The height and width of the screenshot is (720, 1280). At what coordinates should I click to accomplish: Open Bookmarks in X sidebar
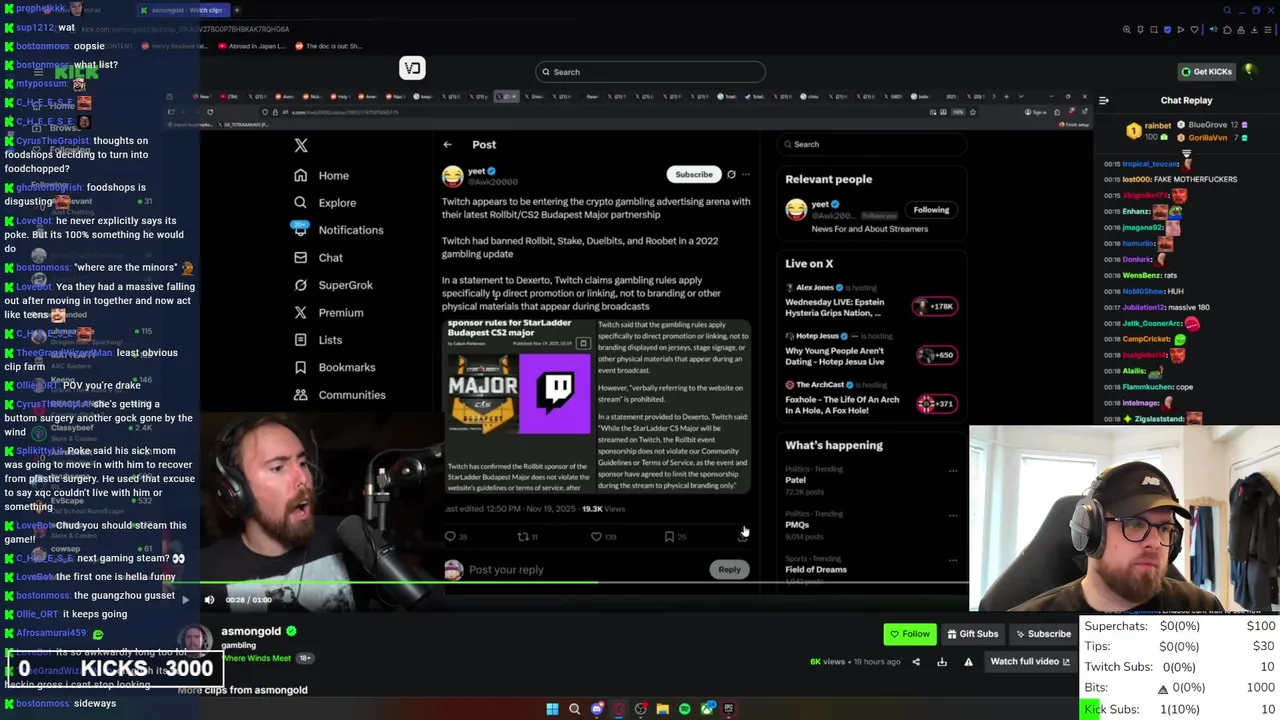(x=335, y=367)
